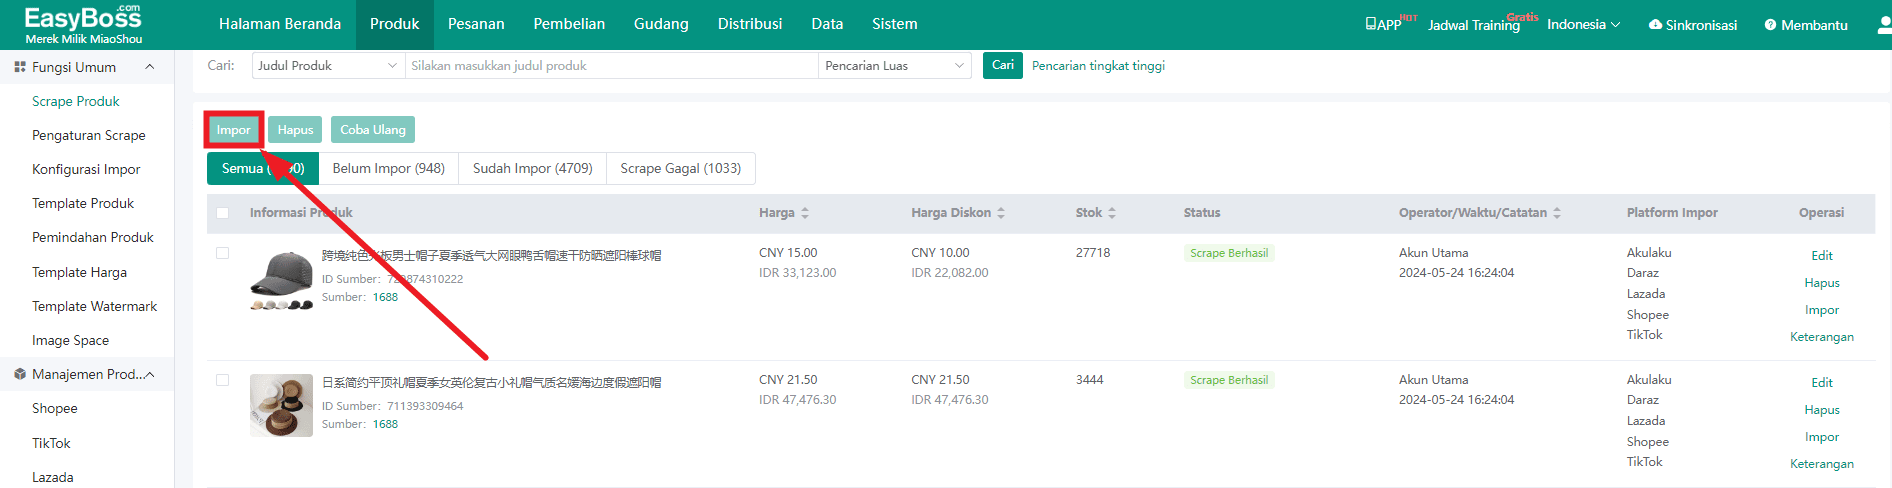1892x488 pixels.
Task: Switch to the Belum Impor (948) tab
Action: point(389,168)
